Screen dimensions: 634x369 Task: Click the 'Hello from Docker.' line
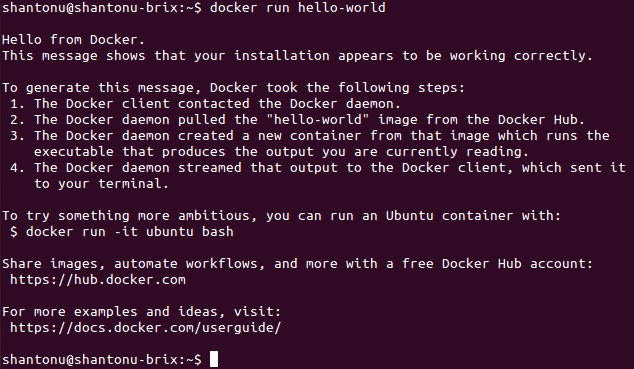coord(74,40)
